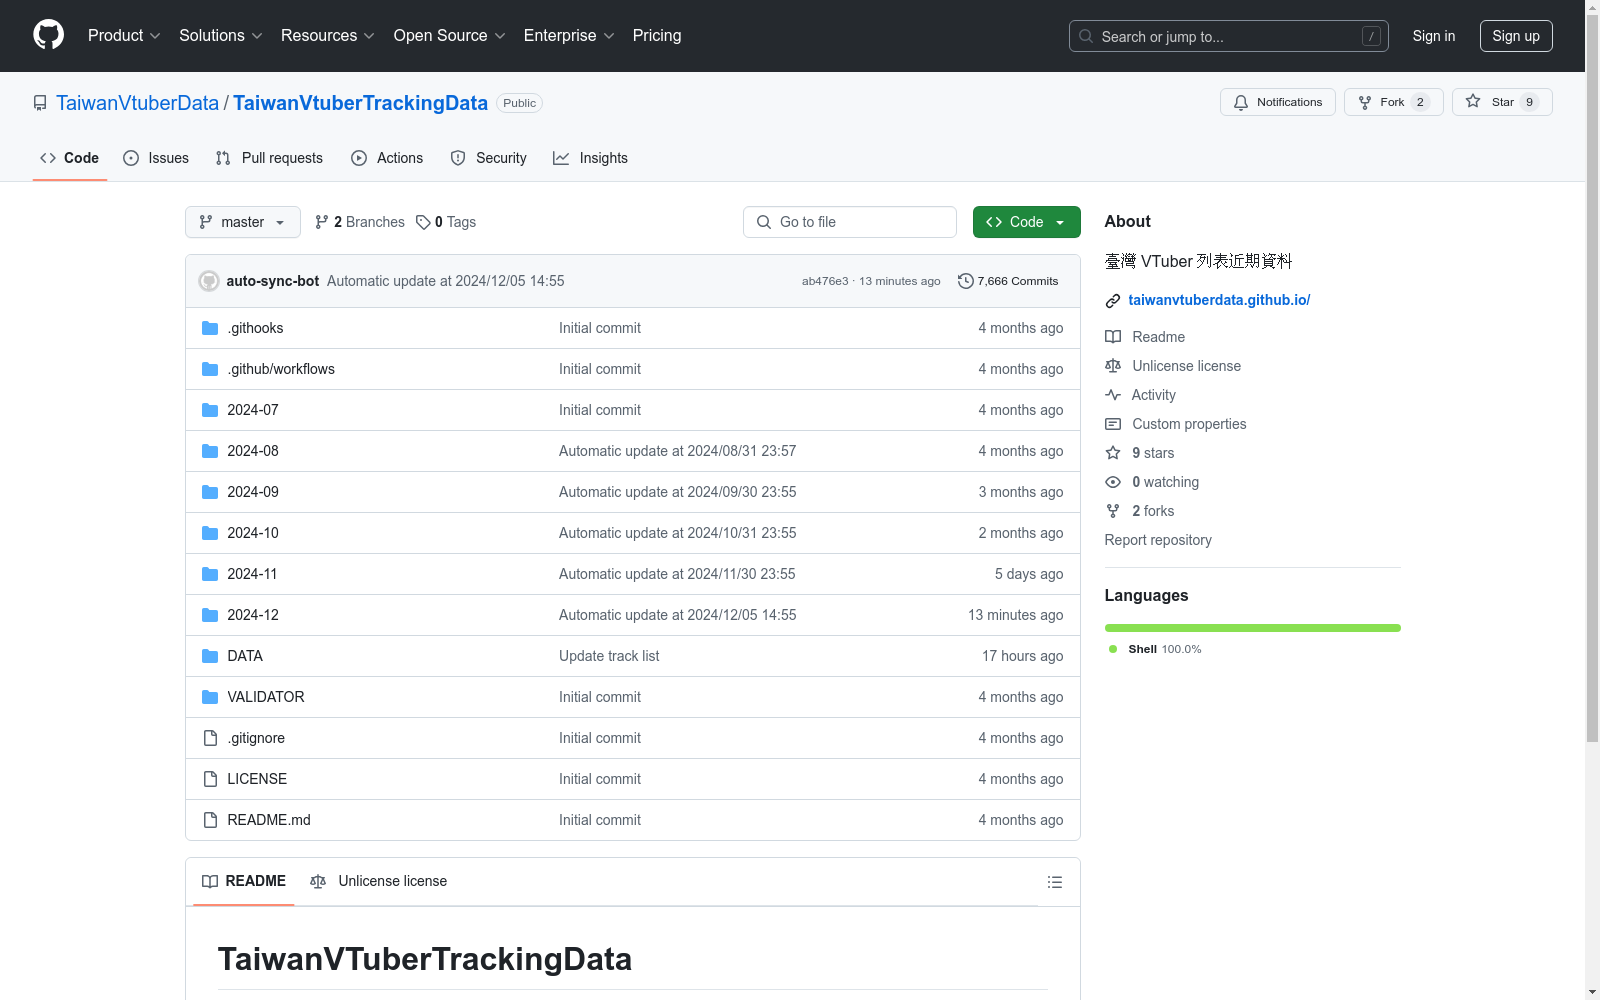1600x1000 pixels.
Task: Expand the Solutions menu
Action: (221, 35)
